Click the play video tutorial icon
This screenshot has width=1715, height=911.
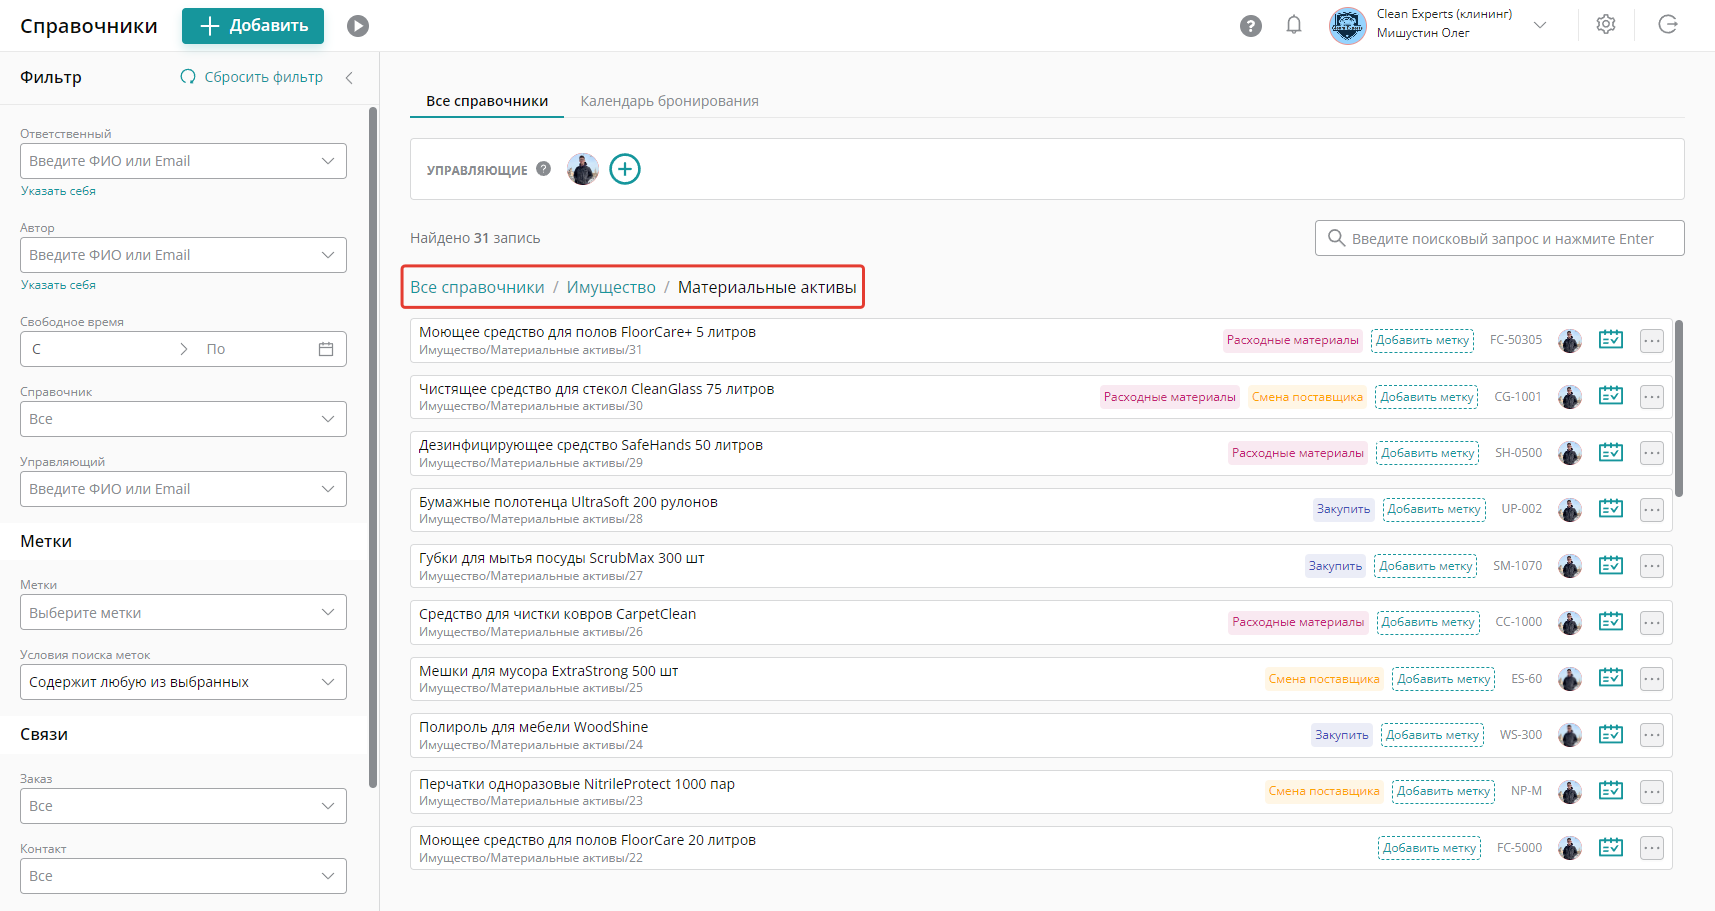(358, 26)
